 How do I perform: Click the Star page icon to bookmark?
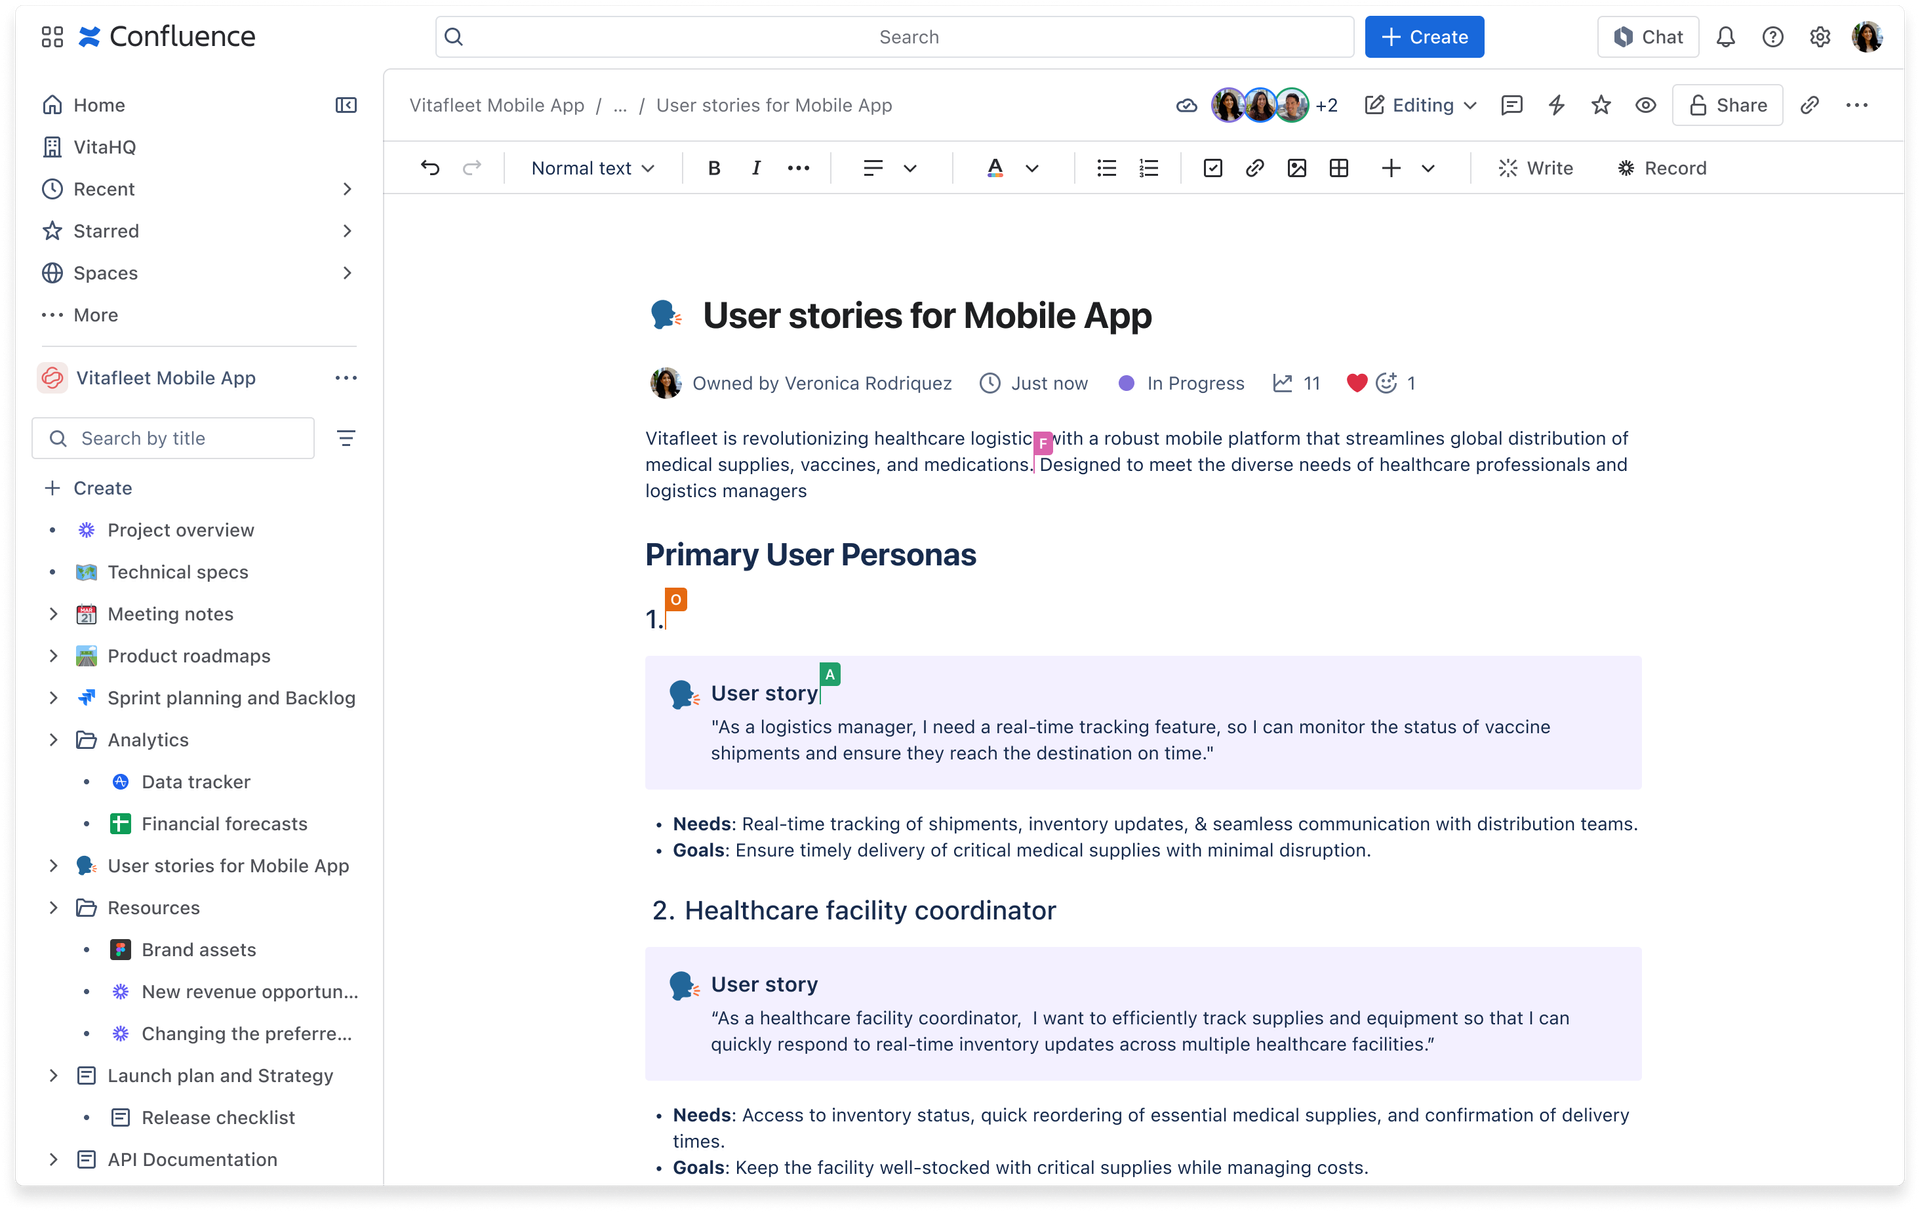pos(1602,105)
